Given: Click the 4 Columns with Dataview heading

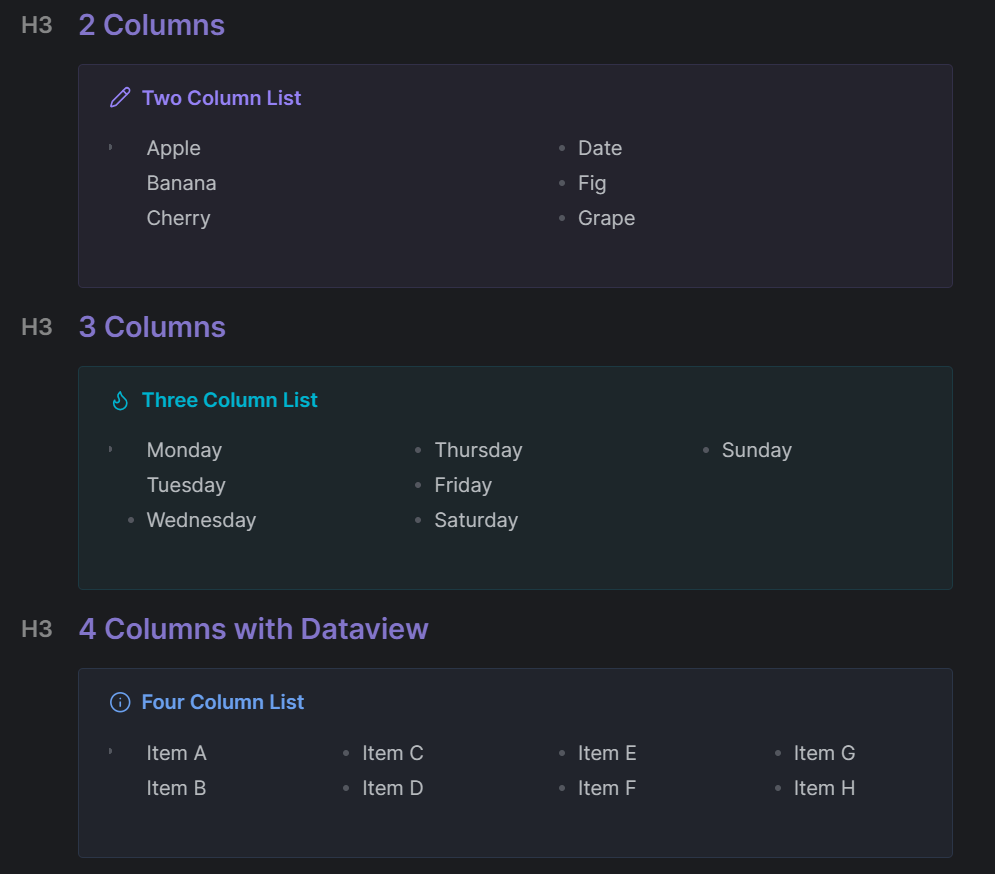Looking at the screenshot, I should coord(253,629).
